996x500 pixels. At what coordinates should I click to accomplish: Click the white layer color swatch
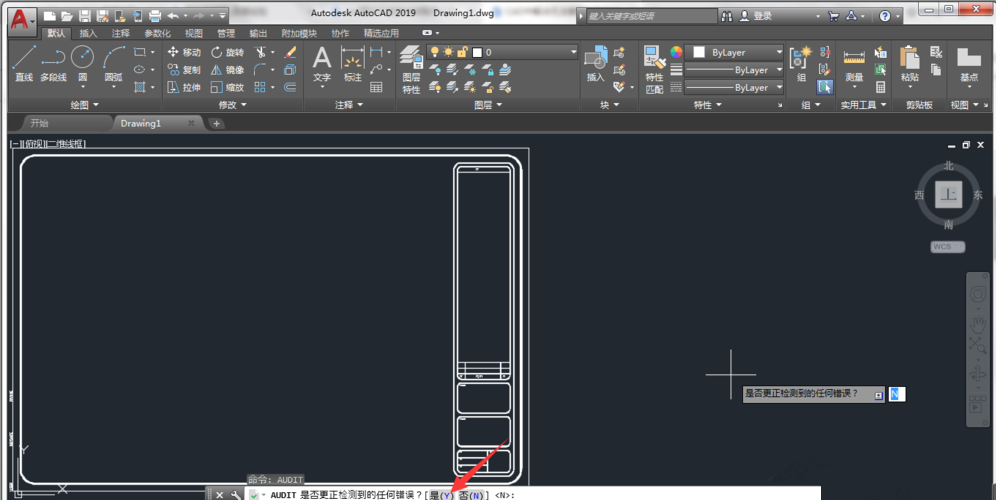[478, 52]
